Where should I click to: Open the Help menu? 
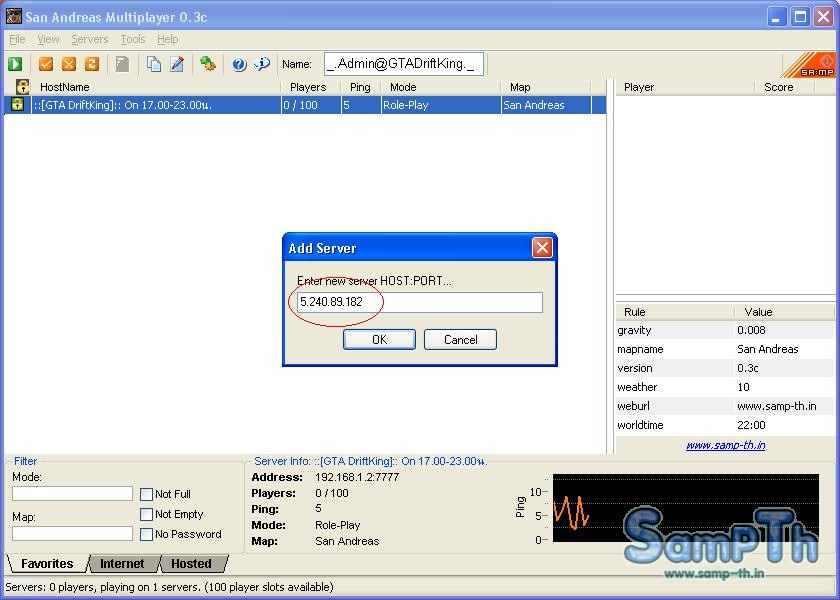168,39
